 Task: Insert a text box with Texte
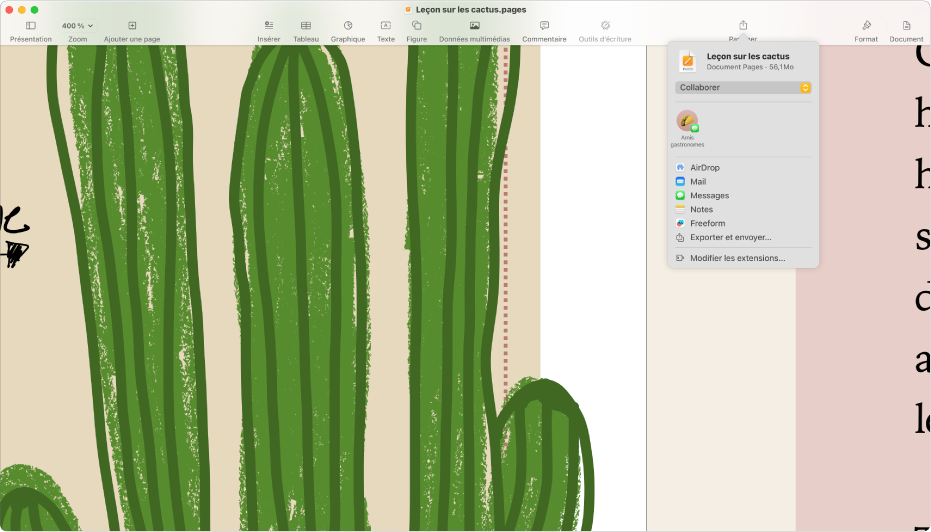point(385,30)
